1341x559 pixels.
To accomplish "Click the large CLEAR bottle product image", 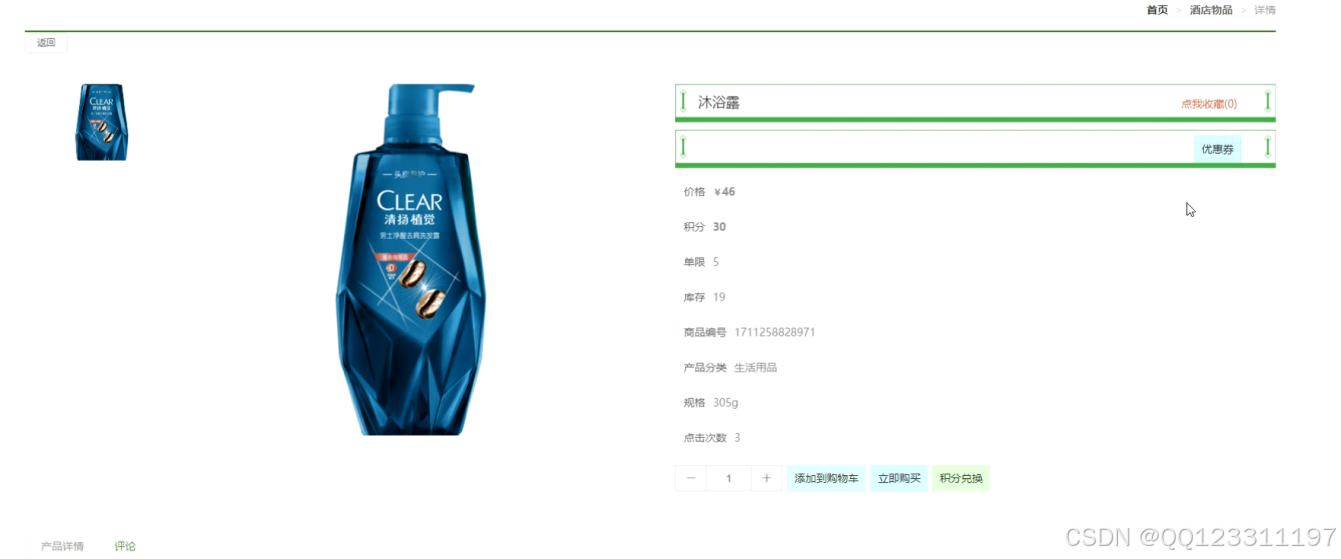I will point(411,260).
